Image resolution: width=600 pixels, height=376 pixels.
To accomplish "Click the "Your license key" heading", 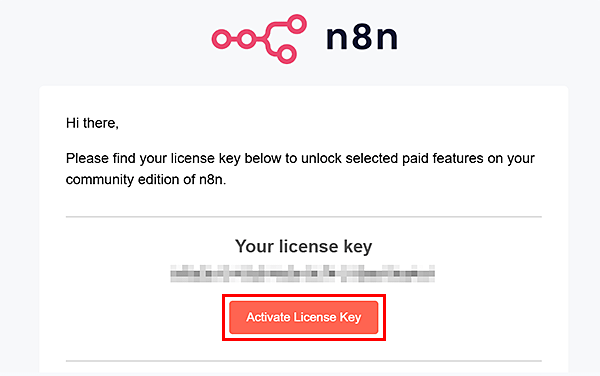I will (303, 246).
